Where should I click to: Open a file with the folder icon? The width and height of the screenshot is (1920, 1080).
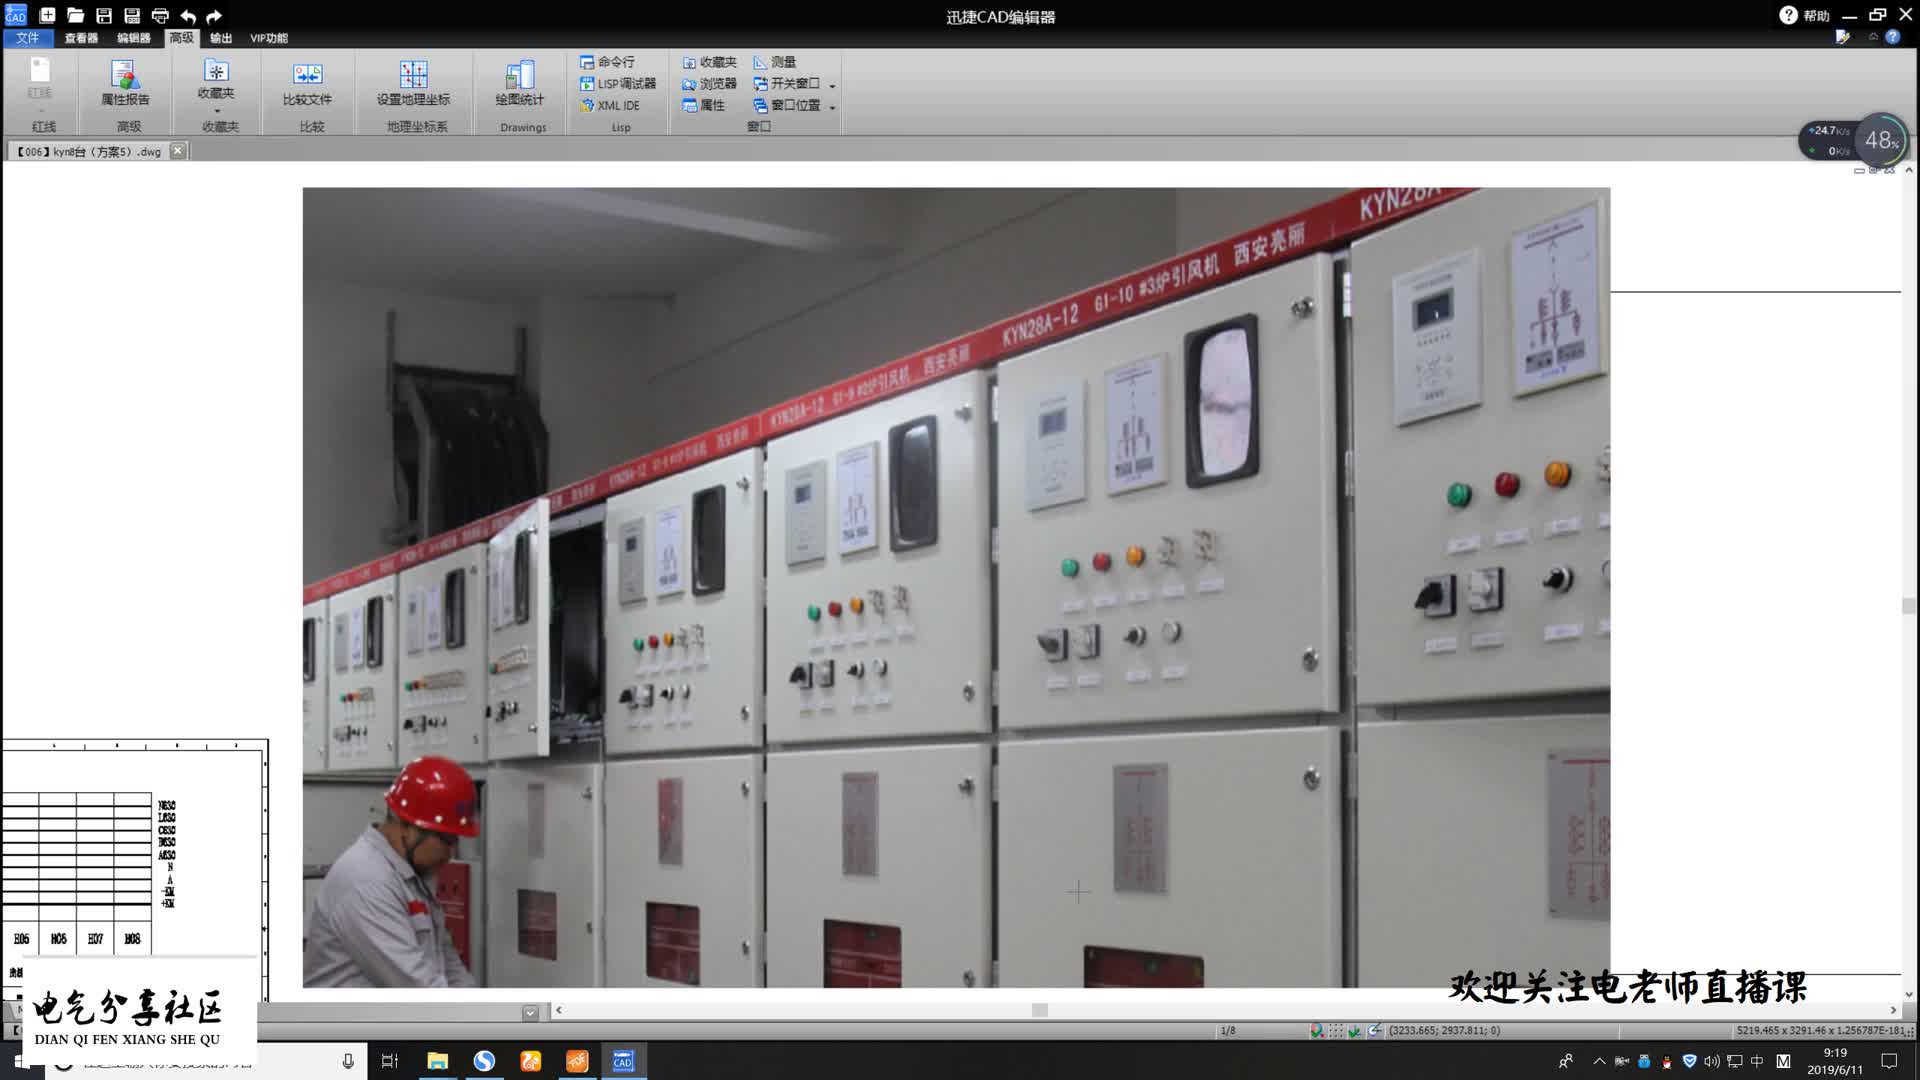(x=75, y=15)
